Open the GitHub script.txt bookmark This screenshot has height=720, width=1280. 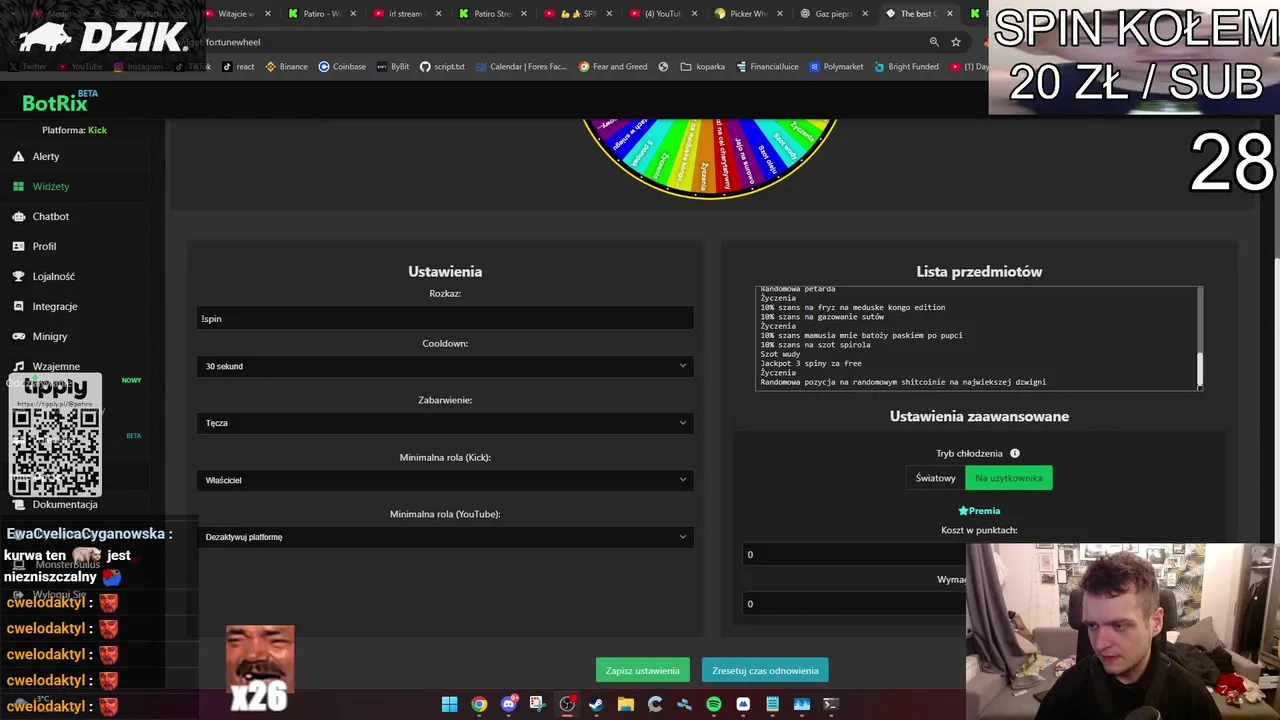442,67
